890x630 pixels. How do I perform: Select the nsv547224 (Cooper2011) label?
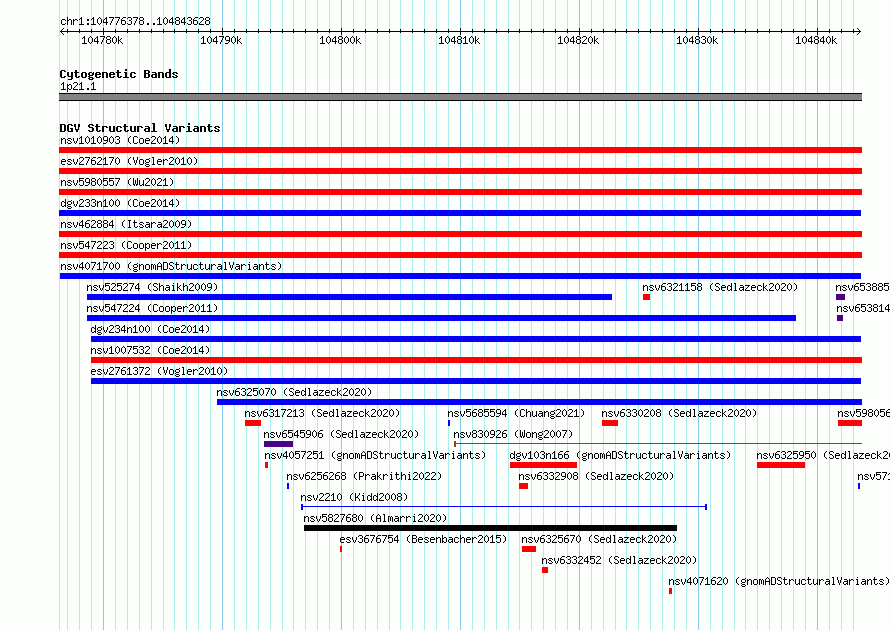coord(152,308)
